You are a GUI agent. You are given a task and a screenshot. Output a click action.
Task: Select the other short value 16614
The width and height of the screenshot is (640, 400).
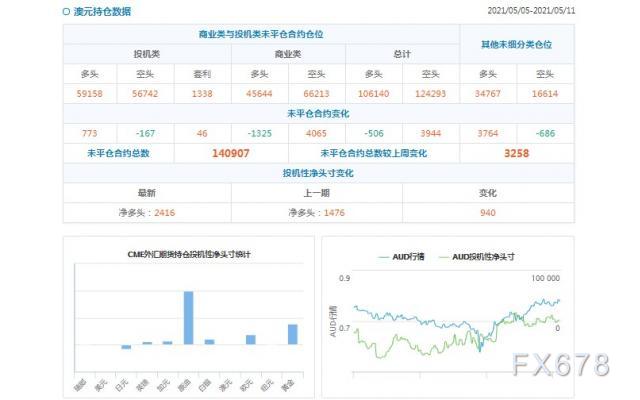click(545, 93)
